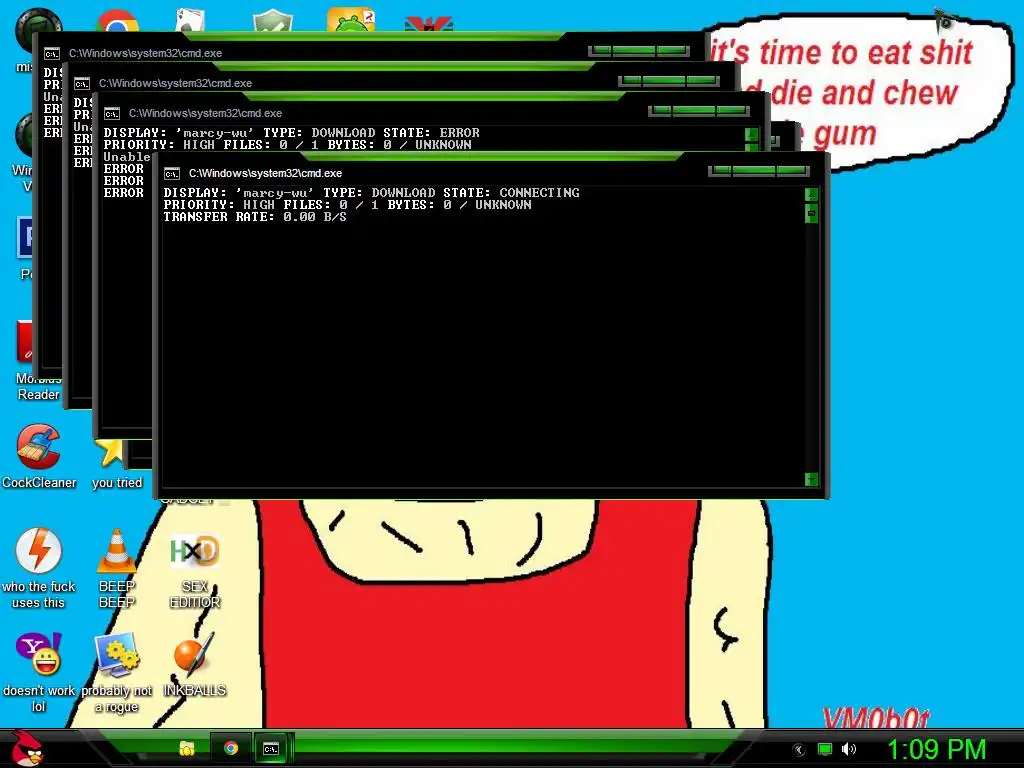Open the folder icon on the taskbar
This screenshot has width=1024, height=768.
187,748
